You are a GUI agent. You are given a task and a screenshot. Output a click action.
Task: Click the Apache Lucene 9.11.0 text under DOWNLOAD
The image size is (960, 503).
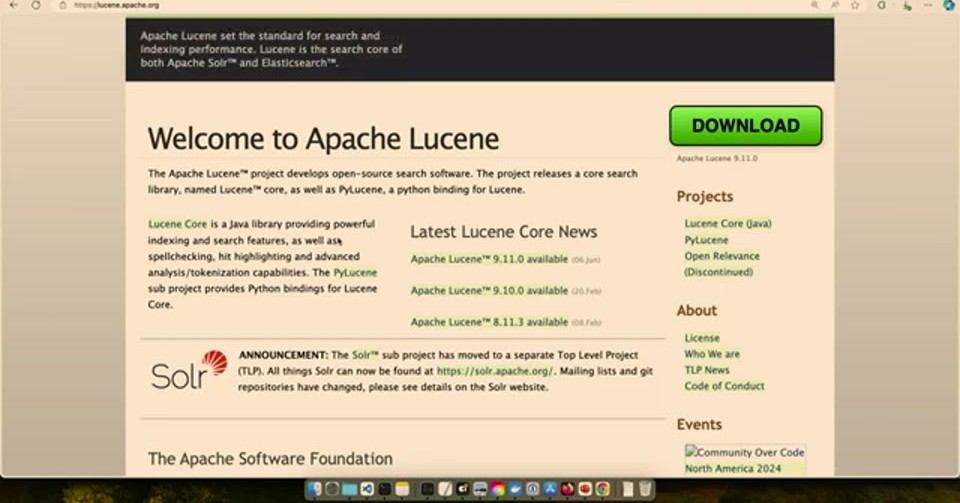pyautogui.click(x=717, y=158)
